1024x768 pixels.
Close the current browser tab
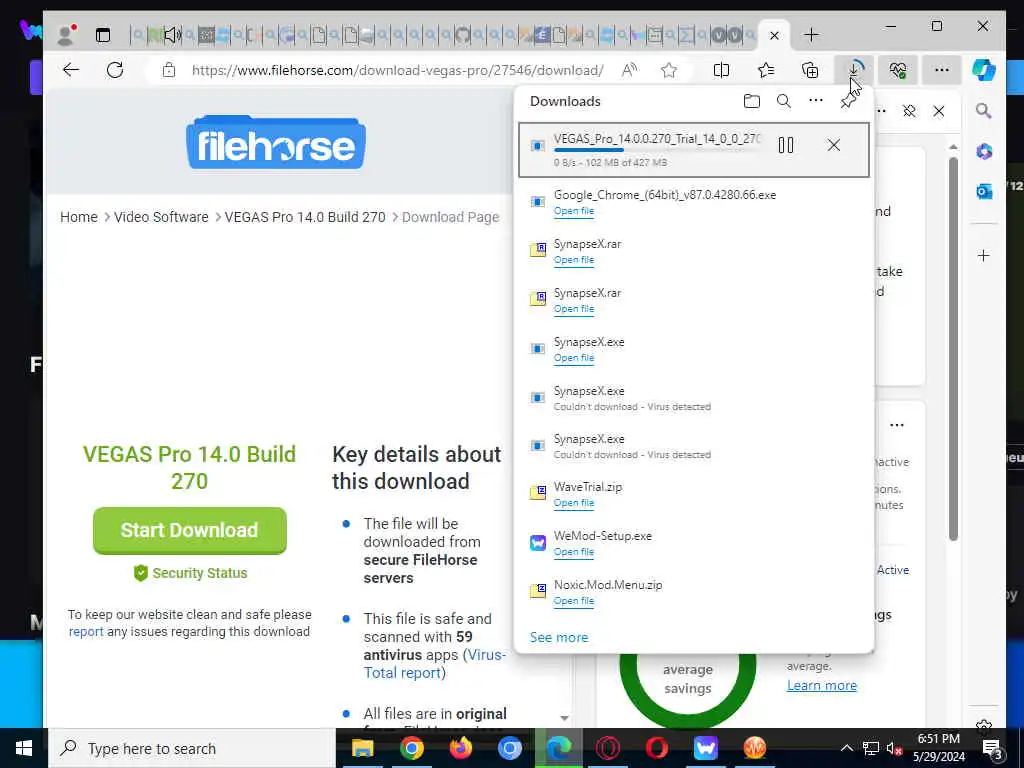point(775,35)
